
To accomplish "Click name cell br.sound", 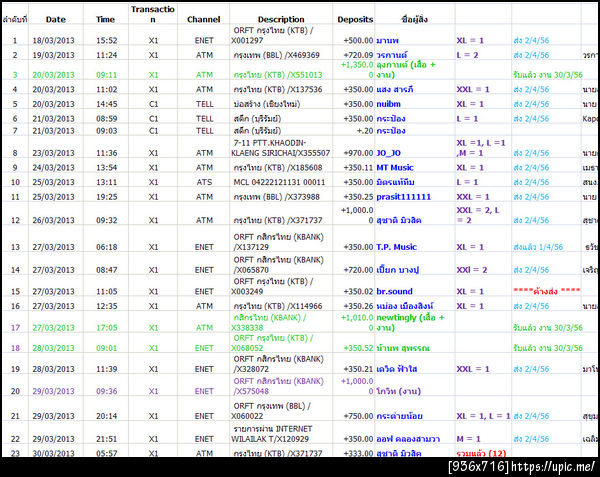I will click(394, 291).
